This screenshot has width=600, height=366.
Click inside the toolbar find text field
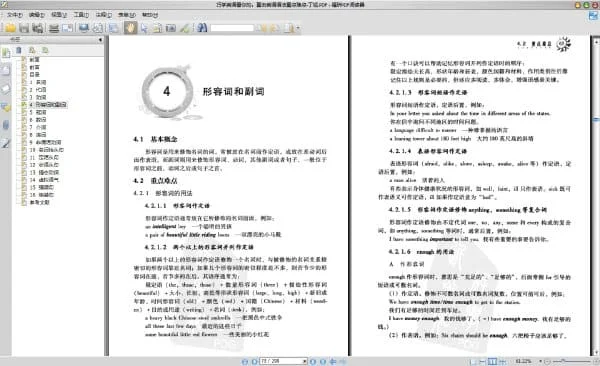pos(232,28)
